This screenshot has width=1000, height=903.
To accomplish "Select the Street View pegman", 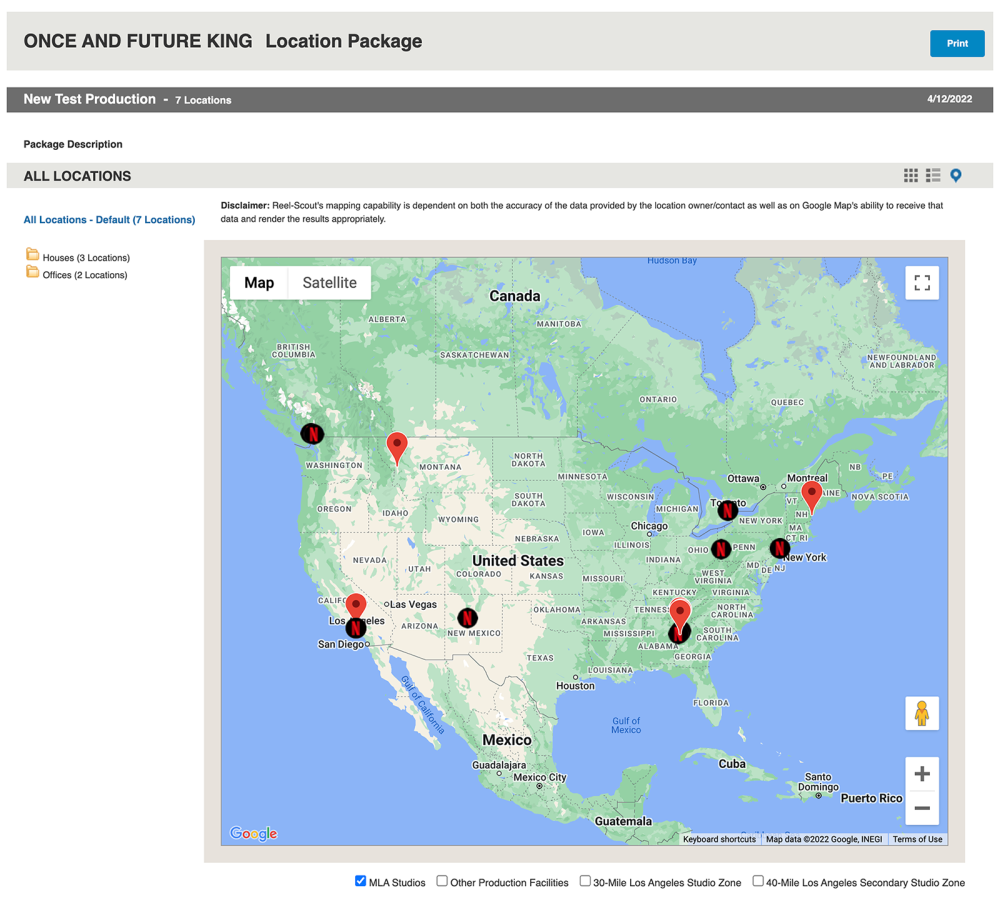I will (x=922, y=713).
